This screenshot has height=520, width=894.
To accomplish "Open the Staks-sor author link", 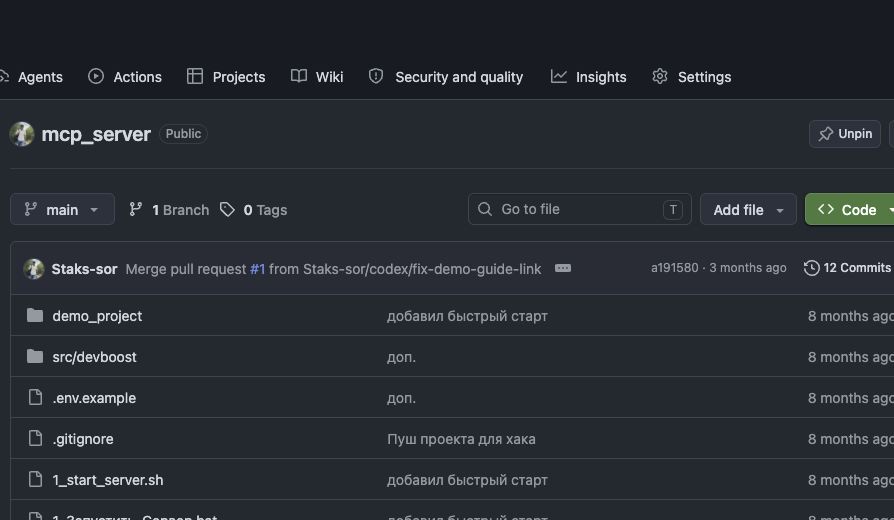I will [84, 269].
